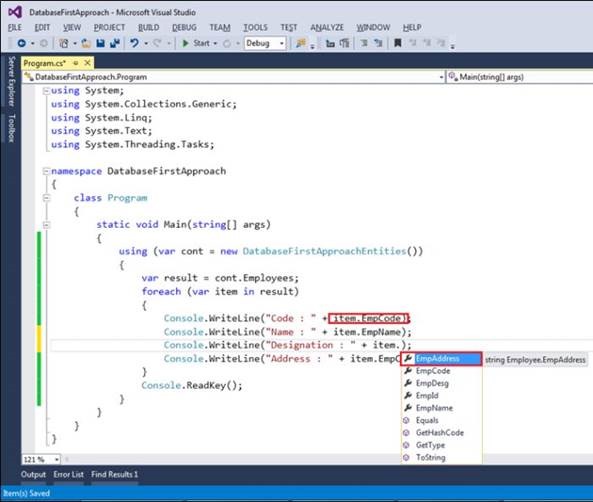
Task: Pin the Program.cs tab
Action: pyautogui.click(x=76, y=63)
